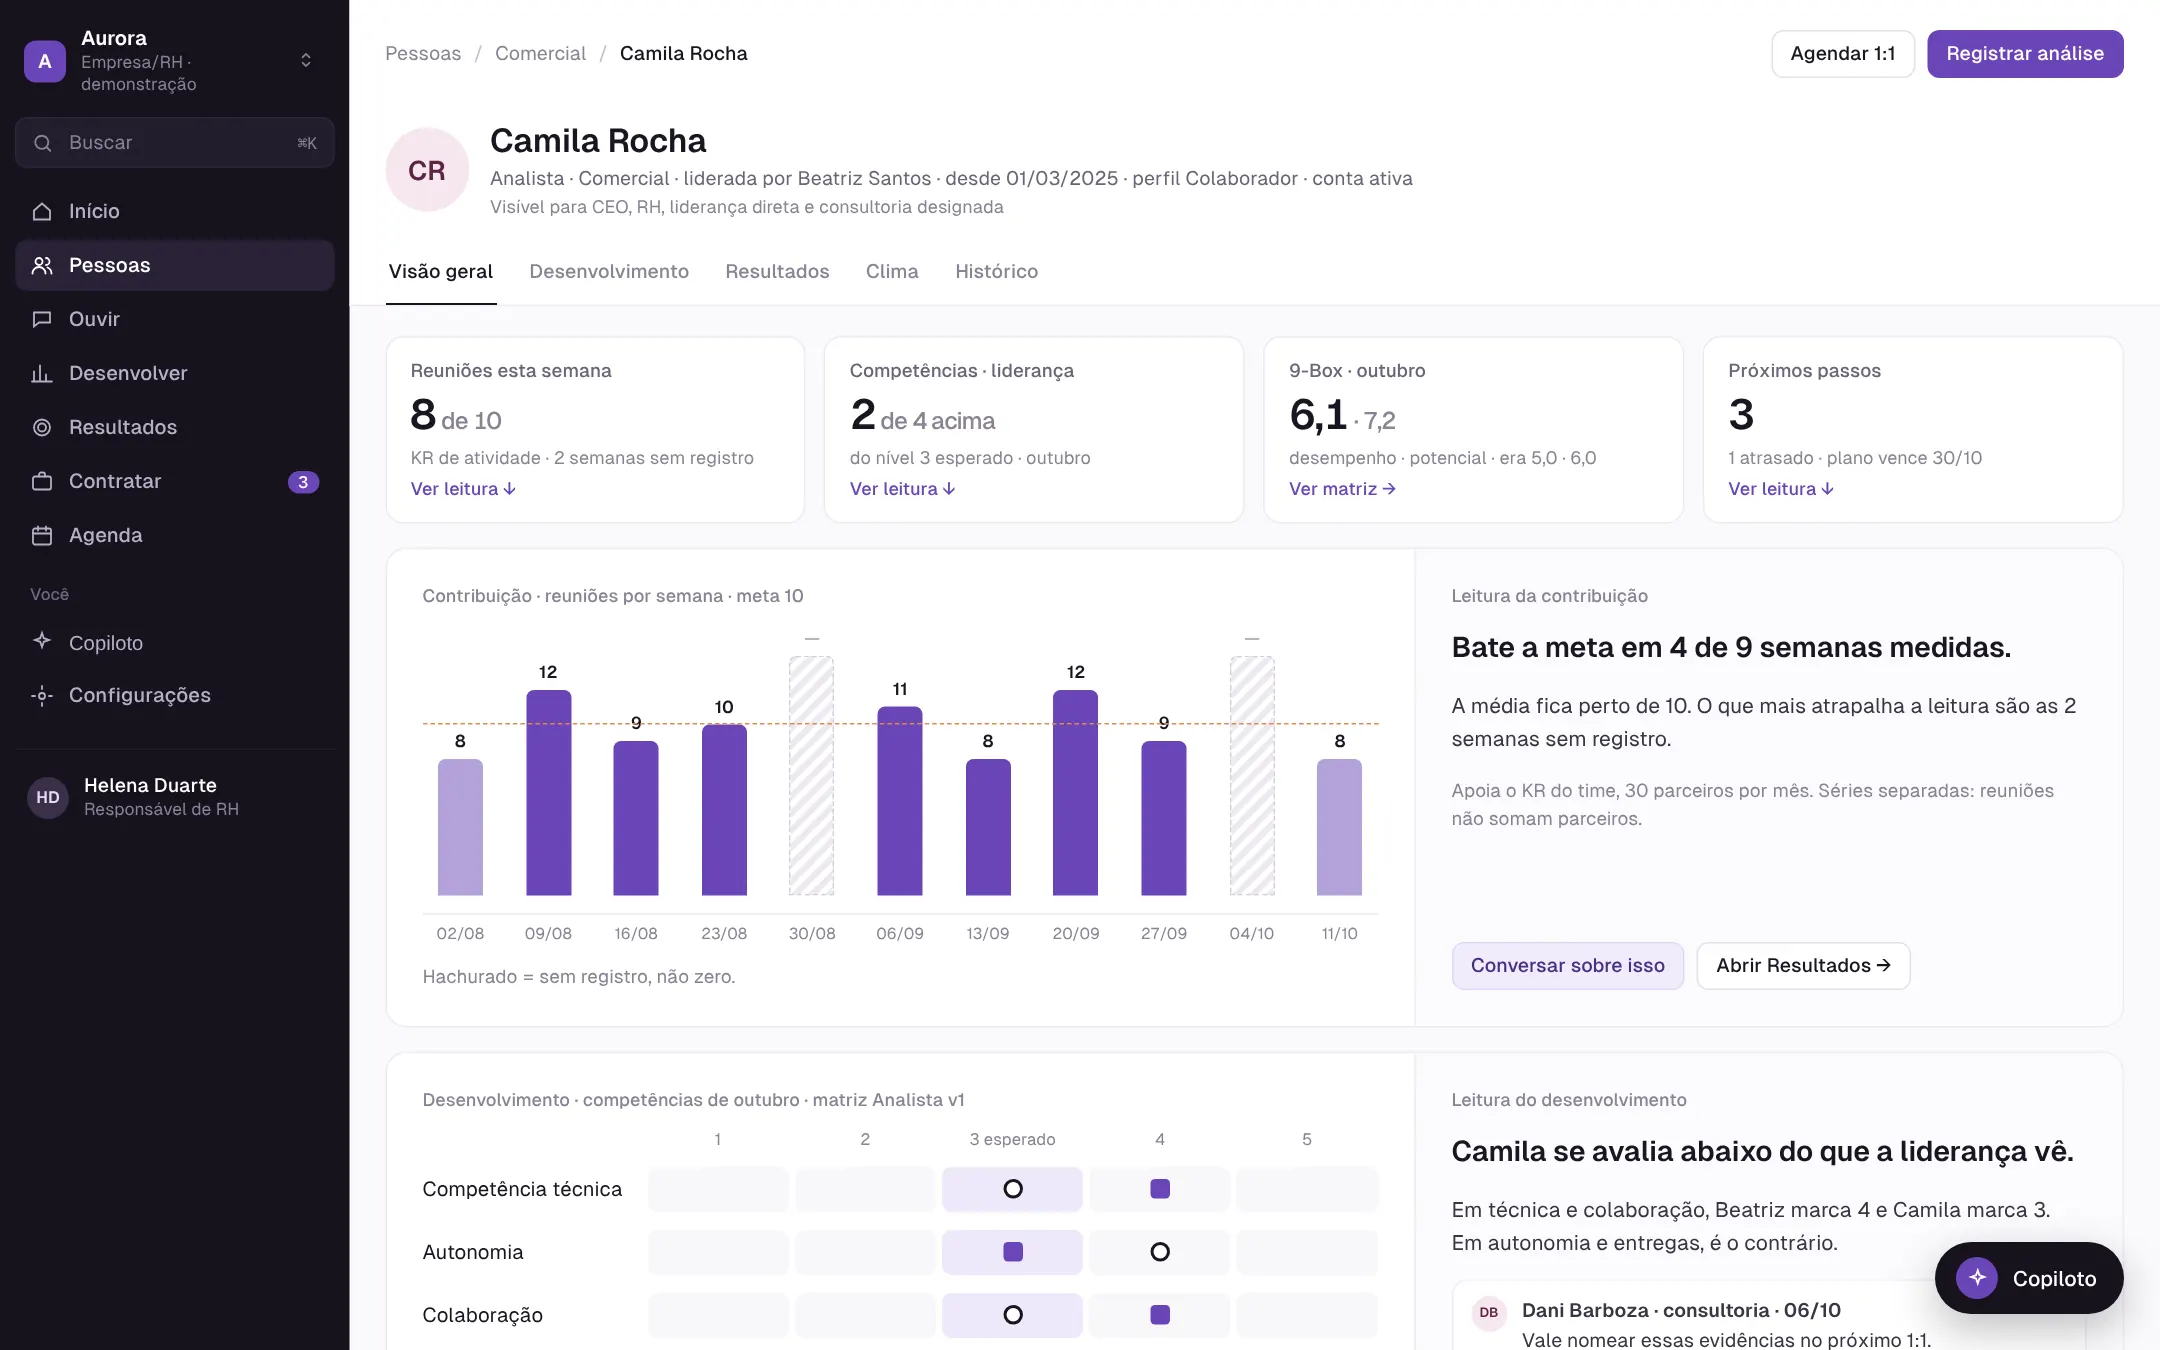Expand the Aurora workspace switcher chevron
The height and width of the screenshot is (1350, 2160).
coord(306,60)
